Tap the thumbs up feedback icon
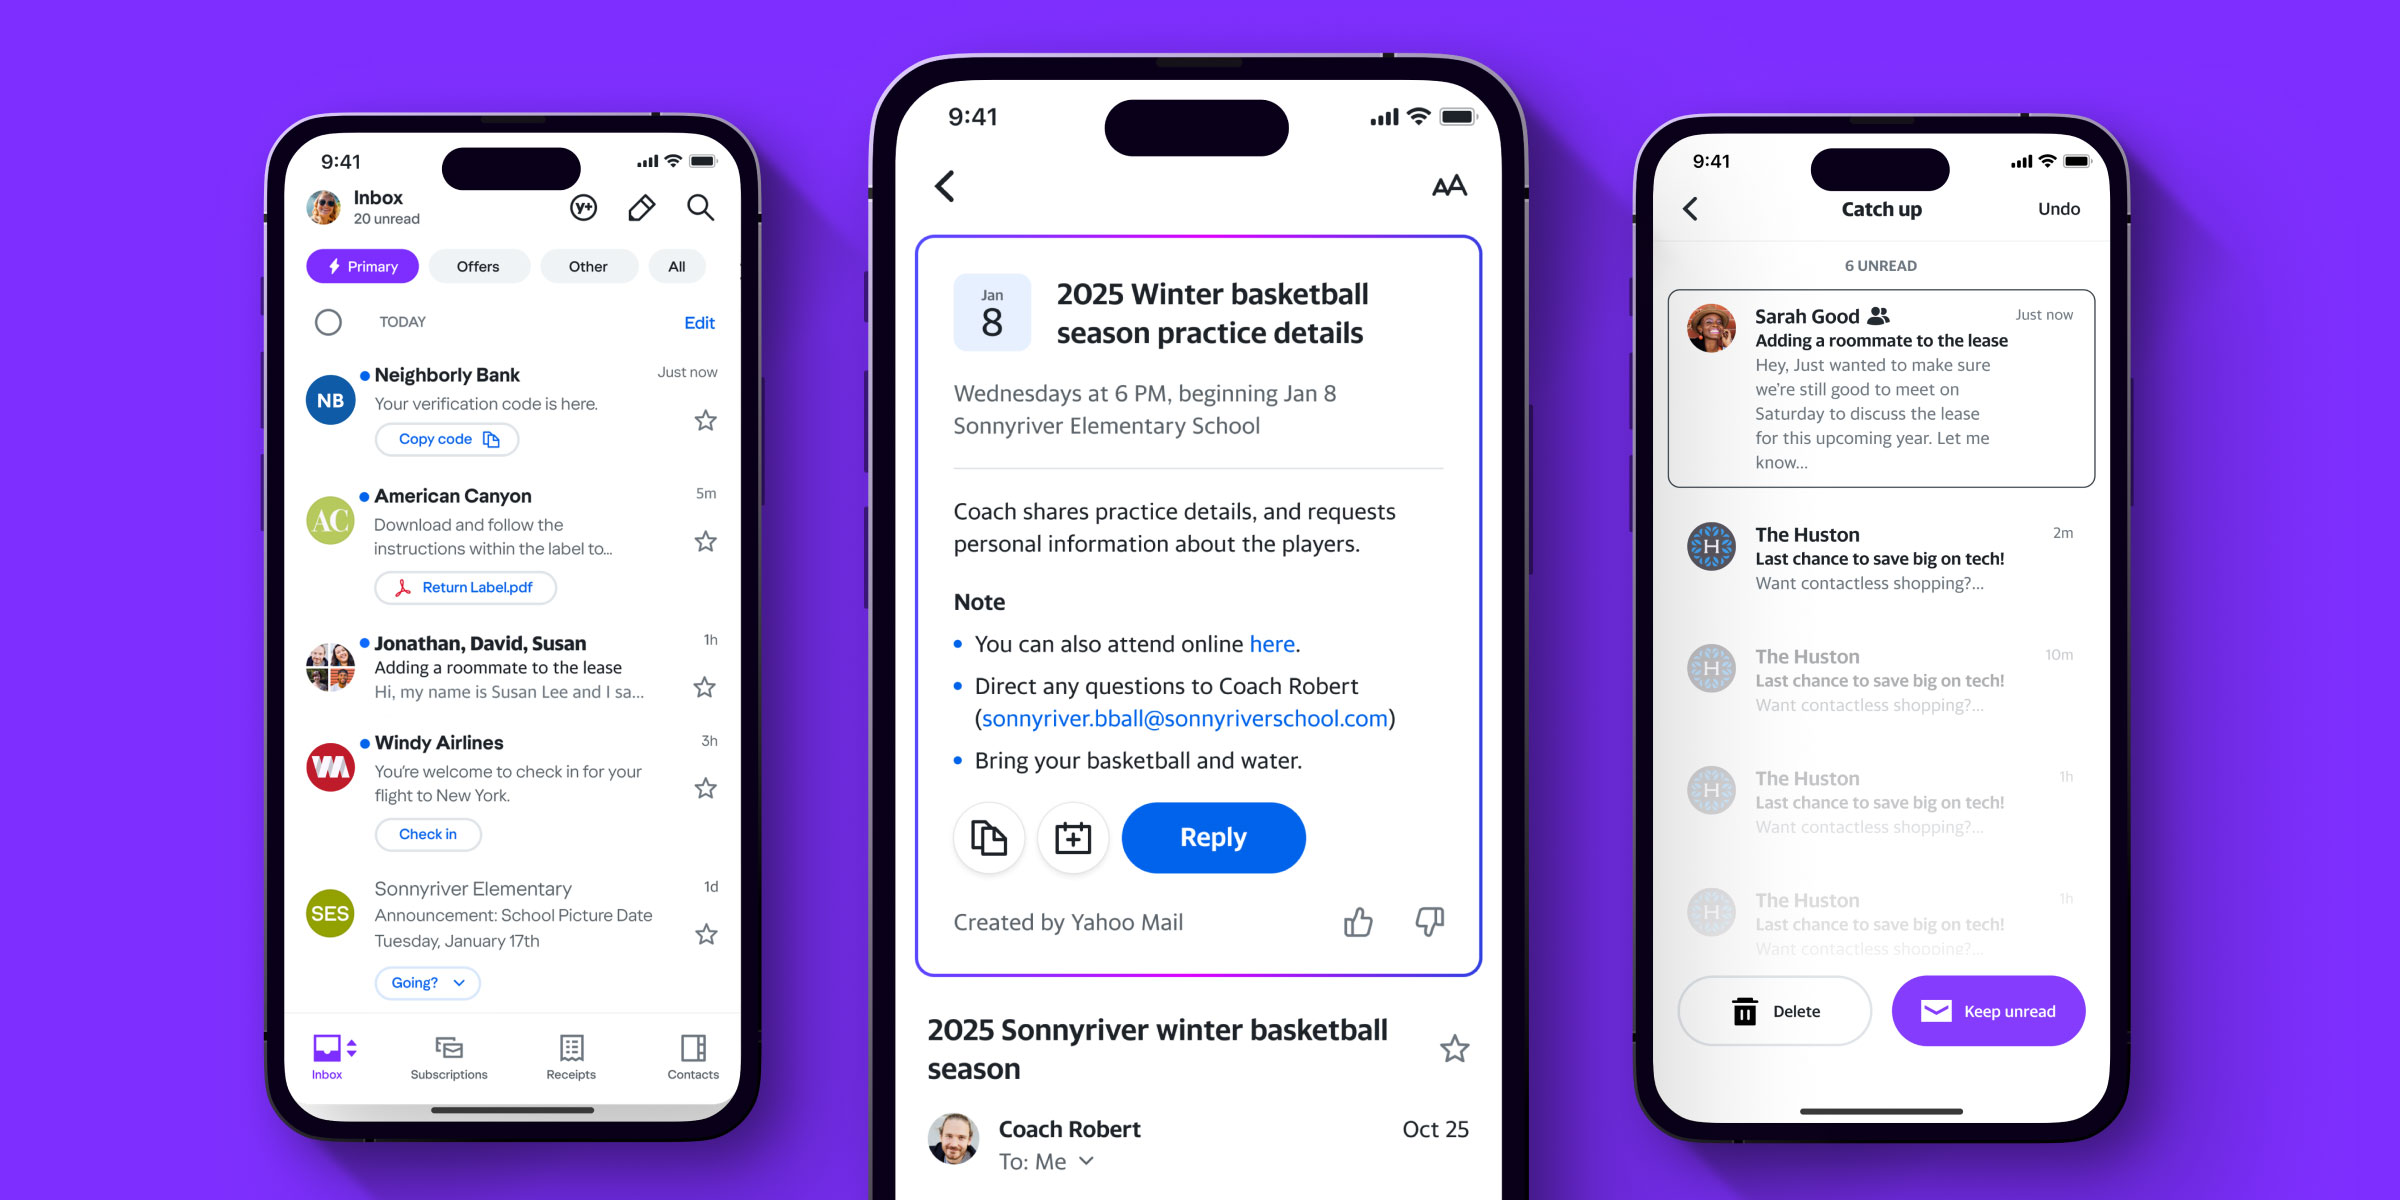The height and width of the screenshot is (1200, 2400). pyautogui.click(x=1353, y=921)
